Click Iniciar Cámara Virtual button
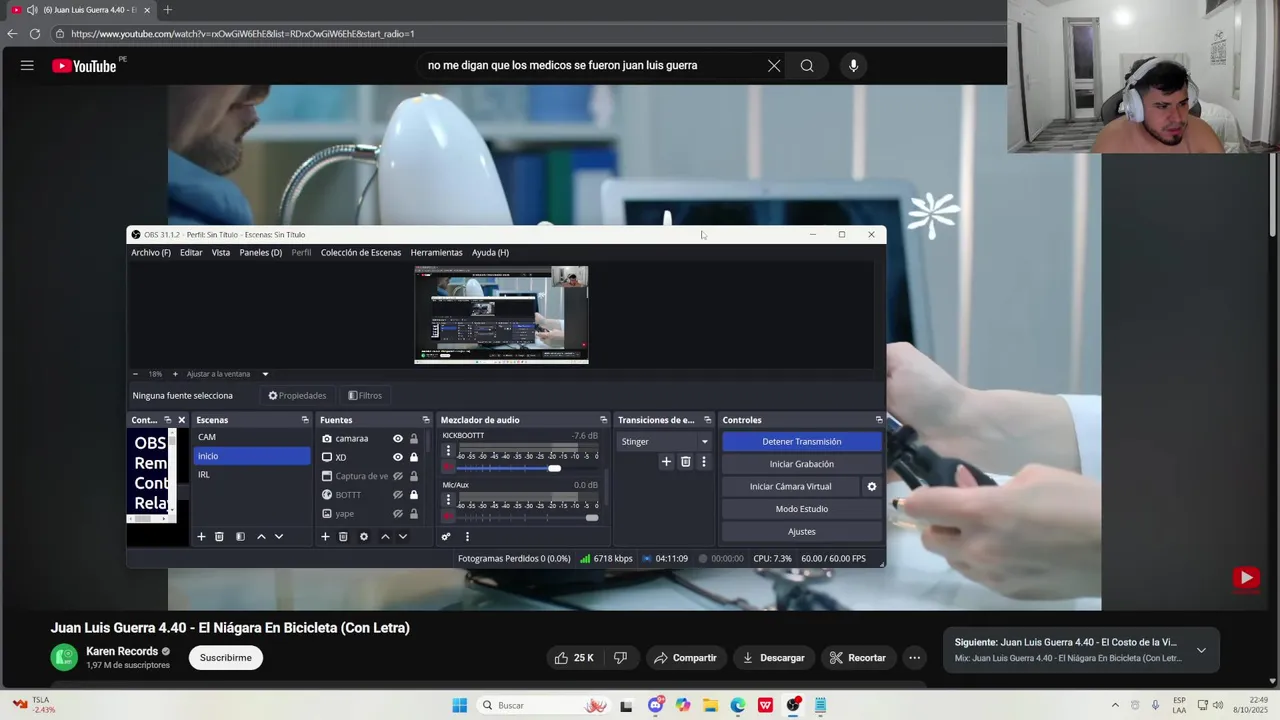The height and width of the screenshot is (720, 1280). [x=791, y=487]
